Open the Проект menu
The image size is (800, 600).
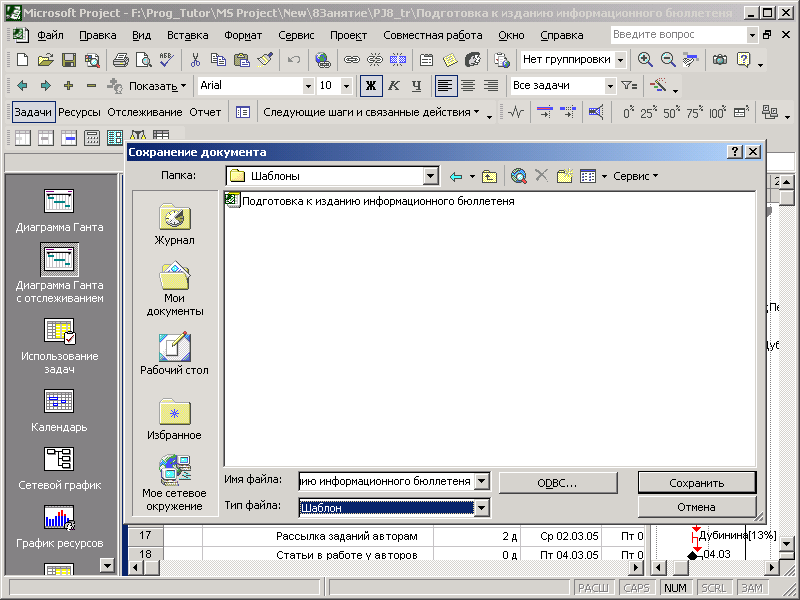coord(348,36)
